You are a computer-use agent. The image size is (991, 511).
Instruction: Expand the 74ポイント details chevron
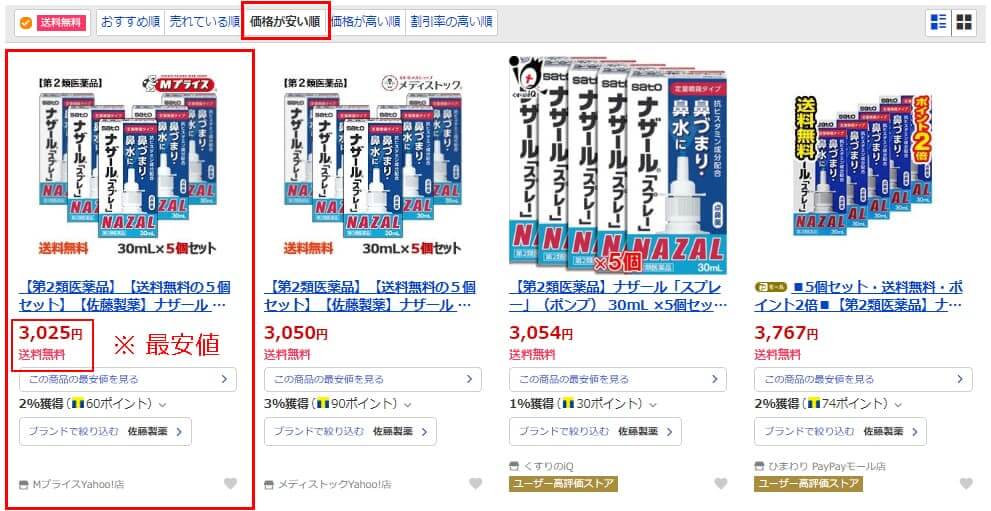pos(898,404)
